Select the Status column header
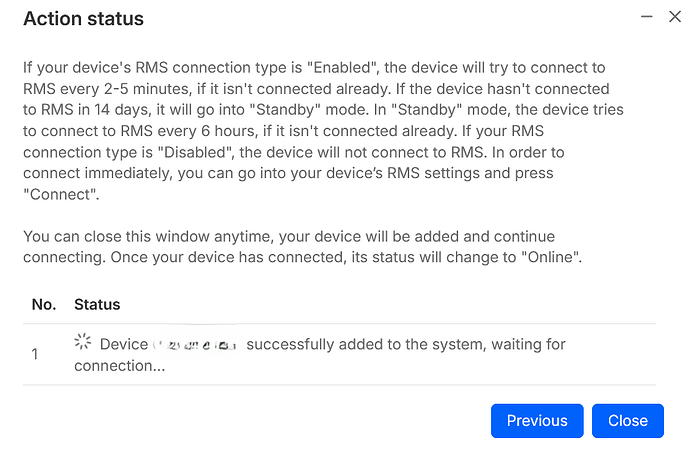Viewport: 690px width, 458px height. [x=97, y=304]
